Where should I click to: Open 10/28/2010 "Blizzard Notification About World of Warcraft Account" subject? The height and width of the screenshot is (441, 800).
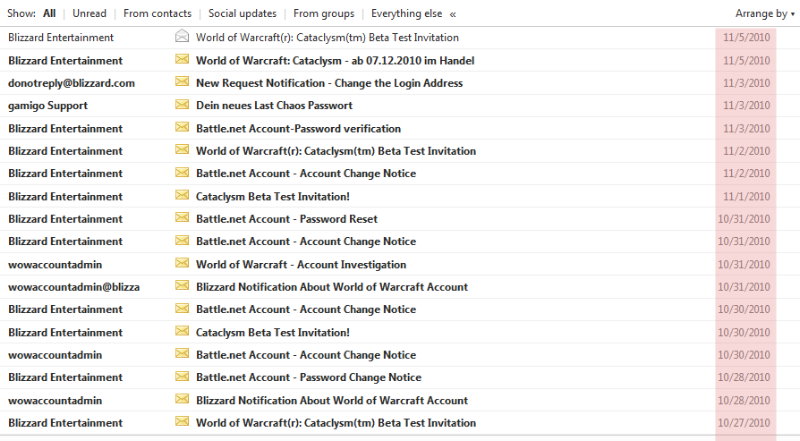(x=332, y=400)
